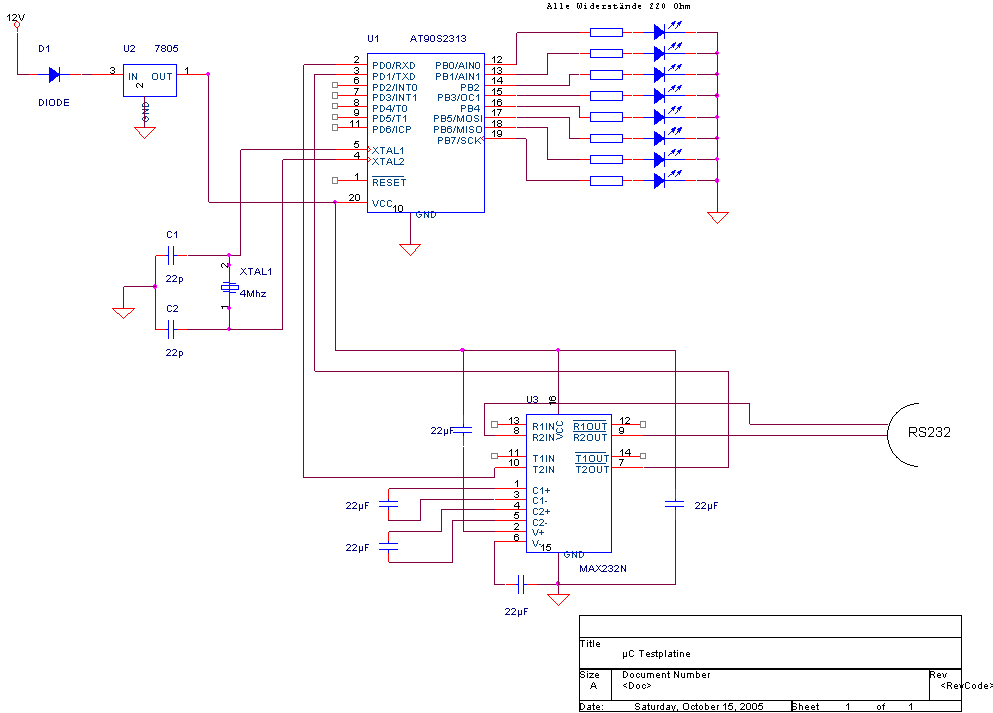The image size is (993, 713).
Task: Click the MAX232N part name
Action: [x=603, y=569]
